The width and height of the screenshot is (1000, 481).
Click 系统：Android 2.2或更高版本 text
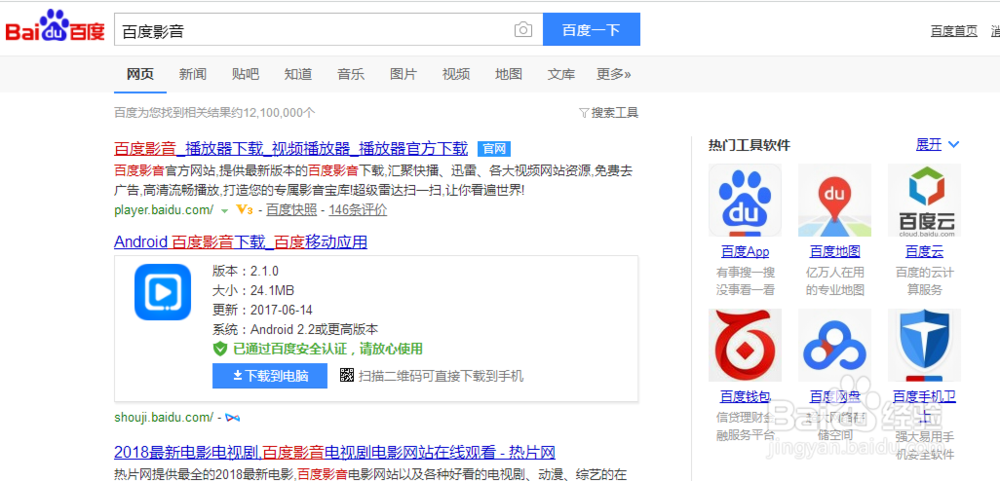(x=295, y=330)
